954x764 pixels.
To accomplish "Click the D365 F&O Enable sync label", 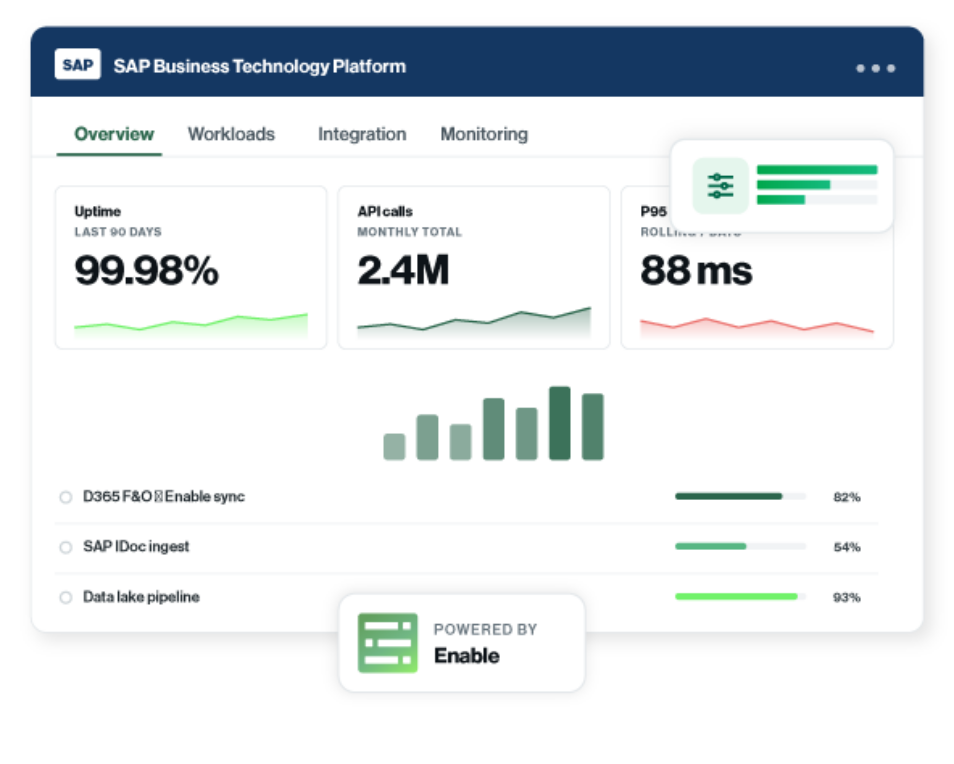I will [x=164, y=496].
